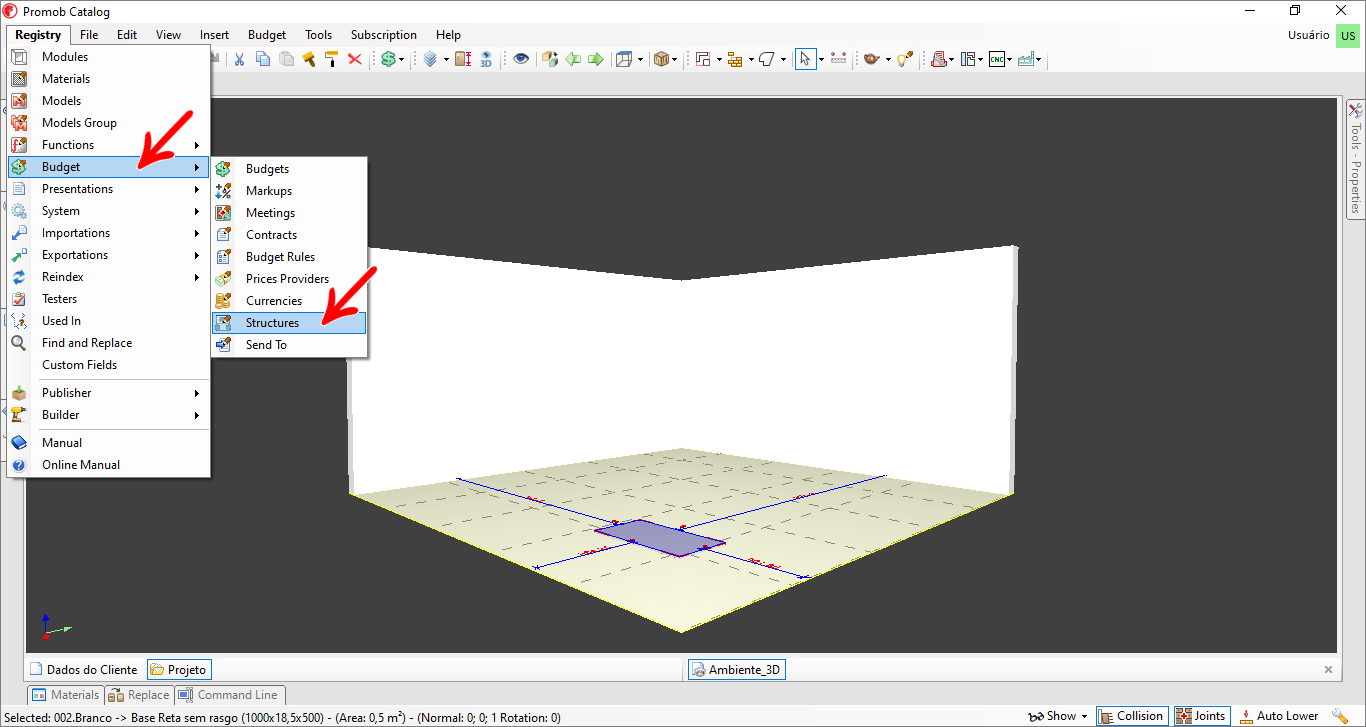This screenshot has height=727, width=1366.
Task: Click the Cut scissors icon
Action: (239, 59)
